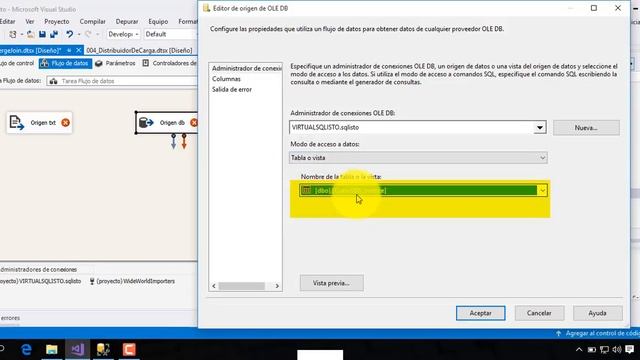The height and width of the screenshot is (360, 640).
Task: Click the Save All icon in toolbar
Action: [54, 34]
